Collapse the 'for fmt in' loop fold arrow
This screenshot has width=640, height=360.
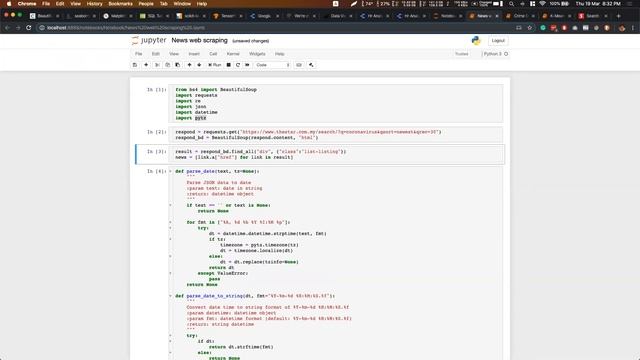click(x=171, y=222)
